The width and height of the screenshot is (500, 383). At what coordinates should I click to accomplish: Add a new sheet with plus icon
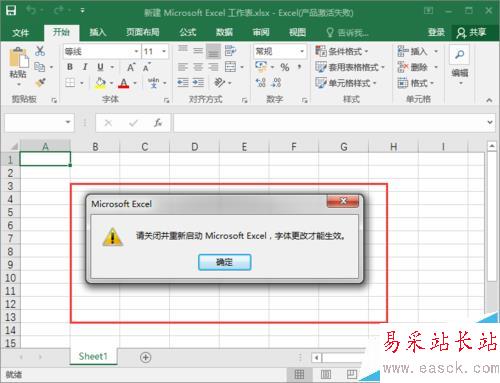point(145,357)
